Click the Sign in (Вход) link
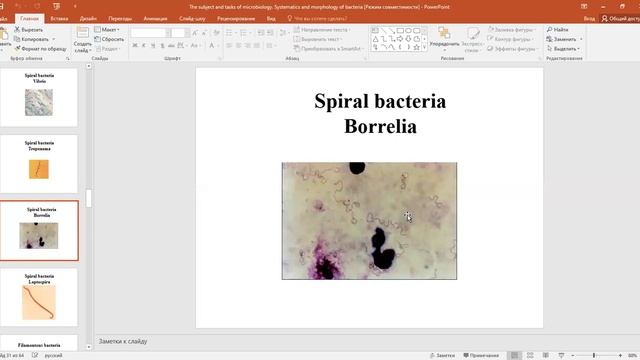640x360 pixels. 589,18
